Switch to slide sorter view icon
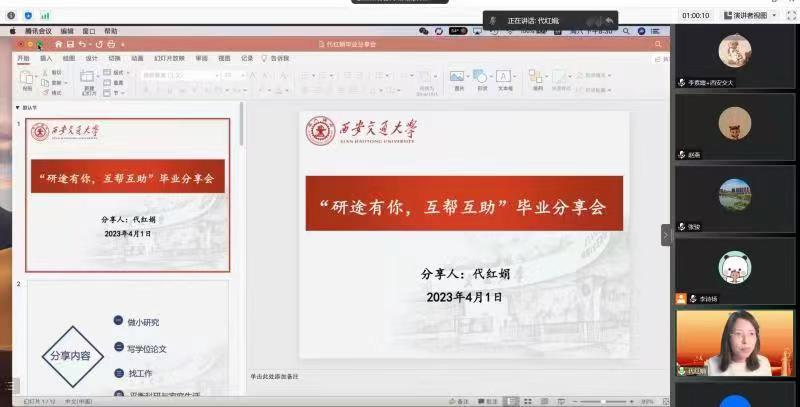The width and height of the screenshot is (800, 407). [x=528, y=402]
